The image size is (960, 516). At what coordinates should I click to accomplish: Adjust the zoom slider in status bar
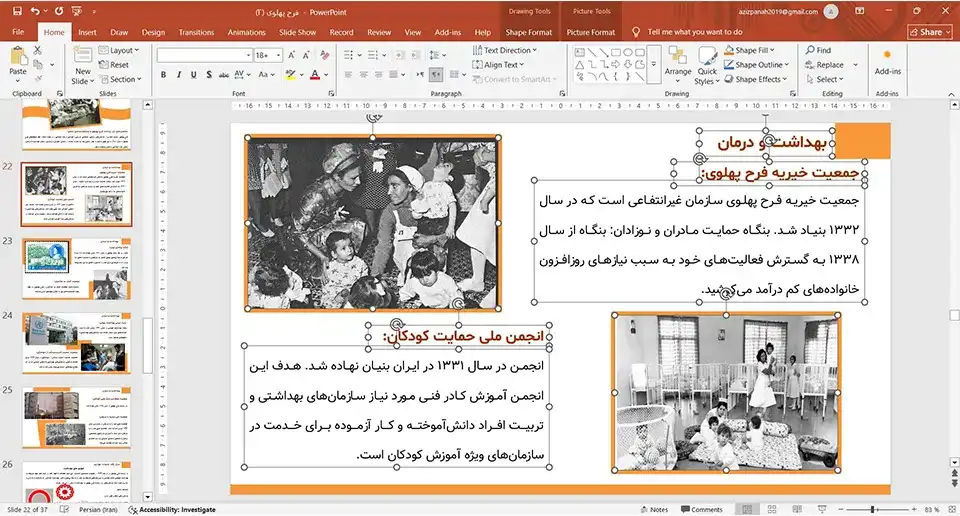[873, 509]
